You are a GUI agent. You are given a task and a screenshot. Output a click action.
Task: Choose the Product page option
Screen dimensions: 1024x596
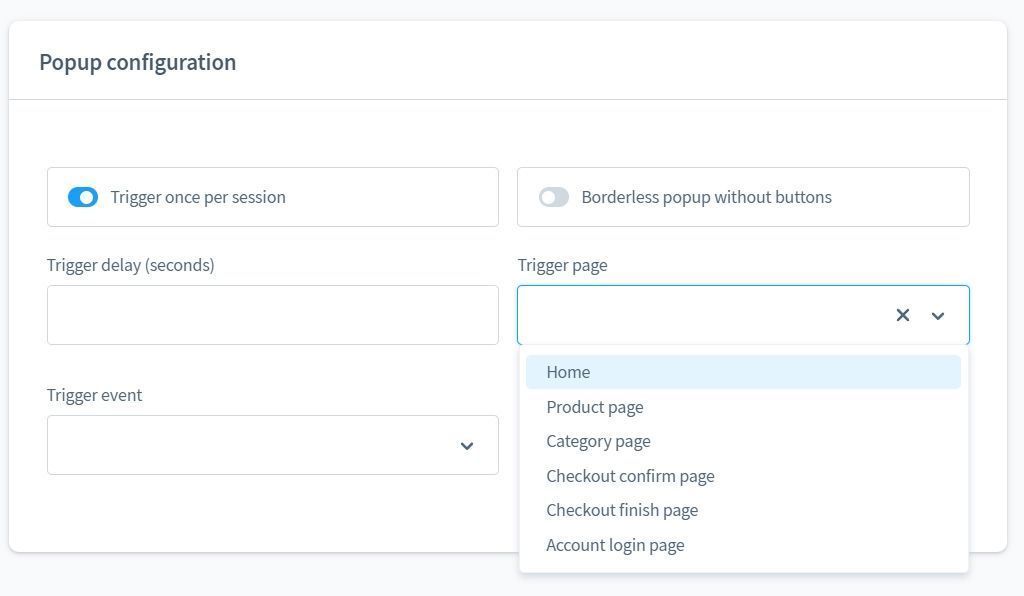(595, 407)
